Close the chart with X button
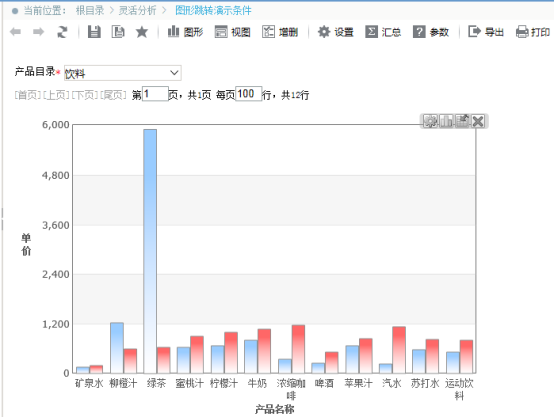 coord(478,121)
